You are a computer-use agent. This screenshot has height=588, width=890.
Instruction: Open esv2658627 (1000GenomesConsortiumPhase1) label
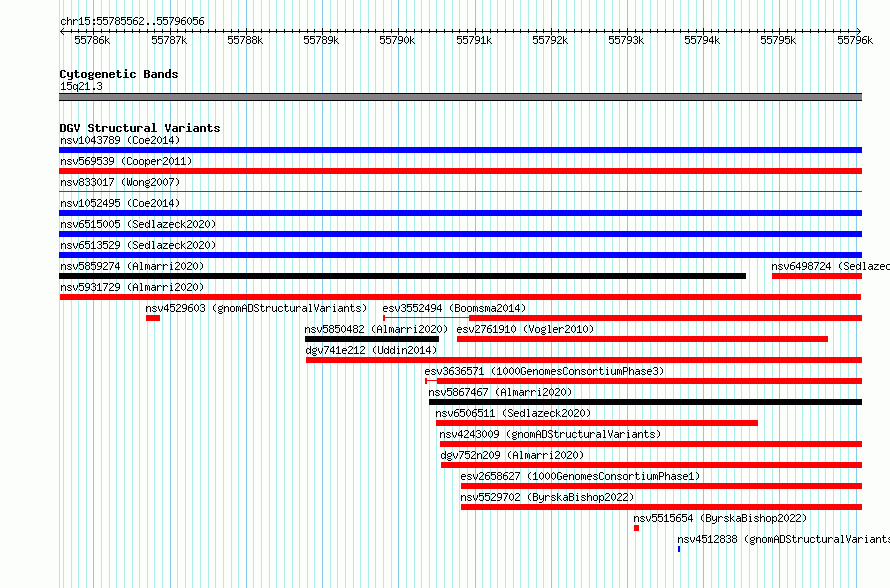point(580,476)
